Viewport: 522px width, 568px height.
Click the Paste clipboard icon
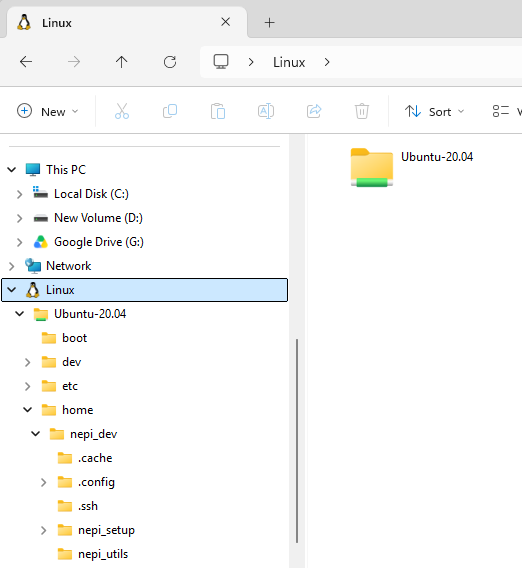(x=218, y=111)
